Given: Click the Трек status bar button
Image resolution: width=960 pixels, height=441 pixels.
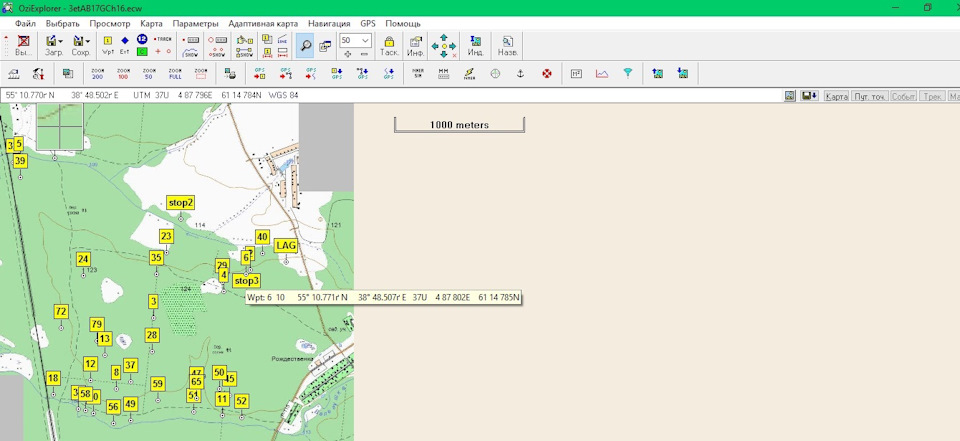Looking at the screenshot, I should tap(932, 96).
